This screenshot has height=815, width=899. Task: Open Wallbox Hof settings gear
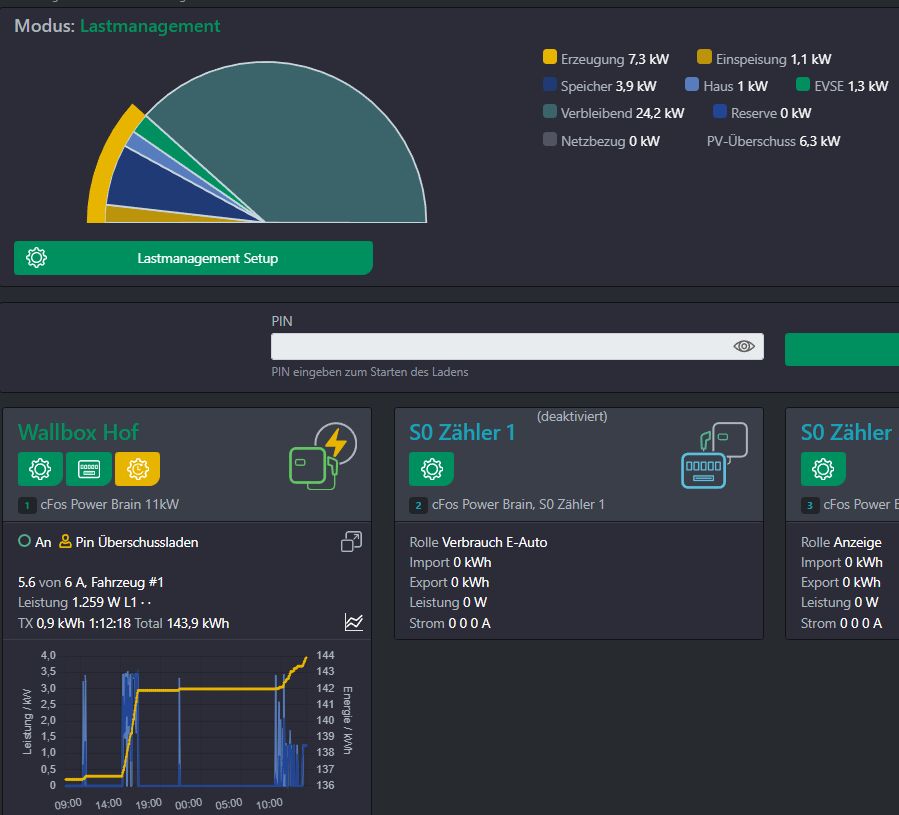coord(40,469)
